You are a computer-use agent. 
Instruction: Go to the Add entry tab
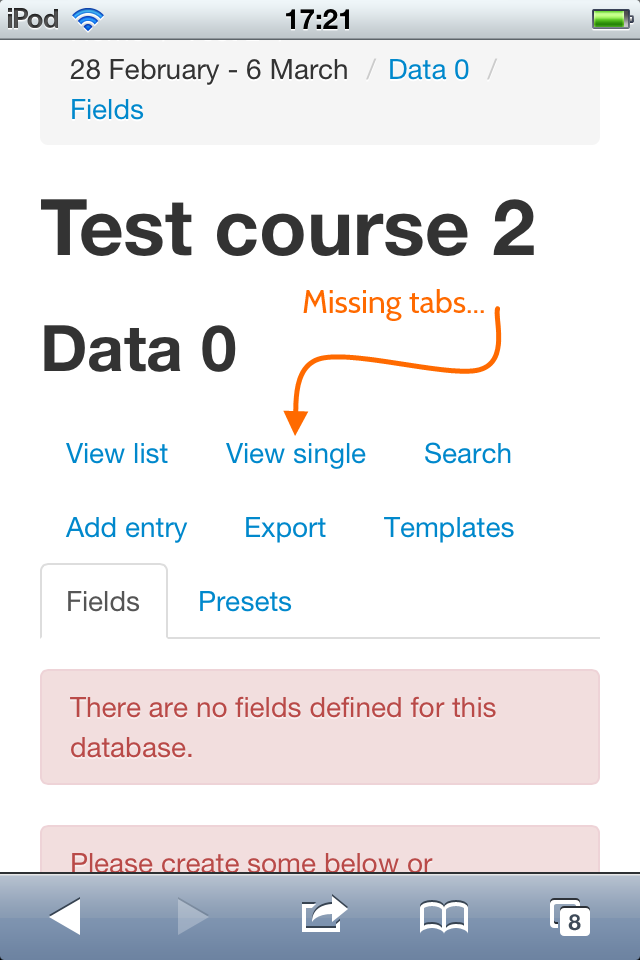(126, 527)
